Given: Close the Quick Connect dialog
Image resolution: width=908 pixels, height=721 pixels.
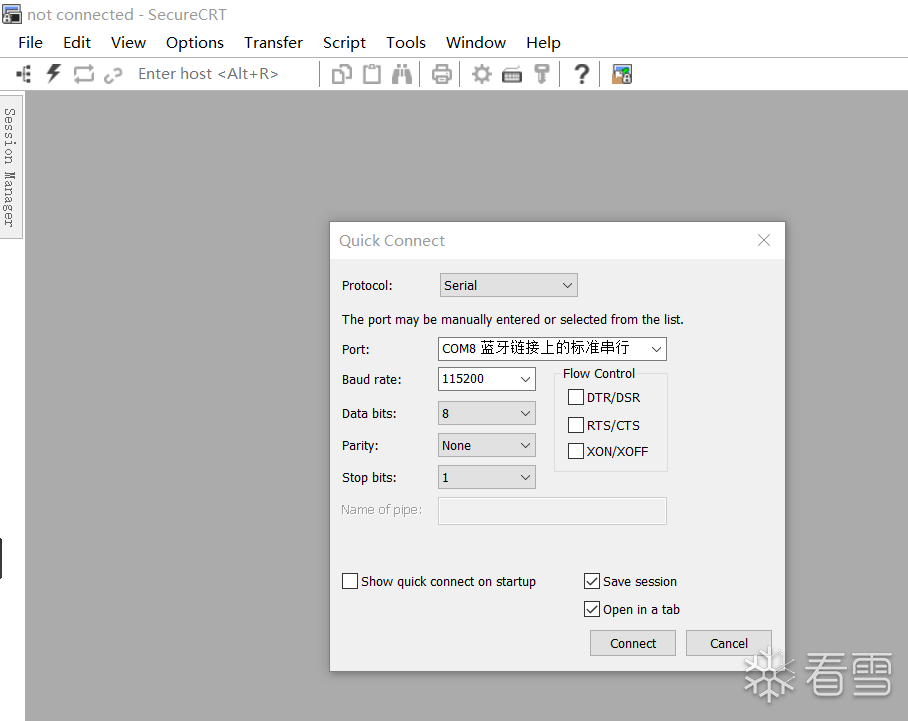Looking at the screenshot, I should coord(764,240).
